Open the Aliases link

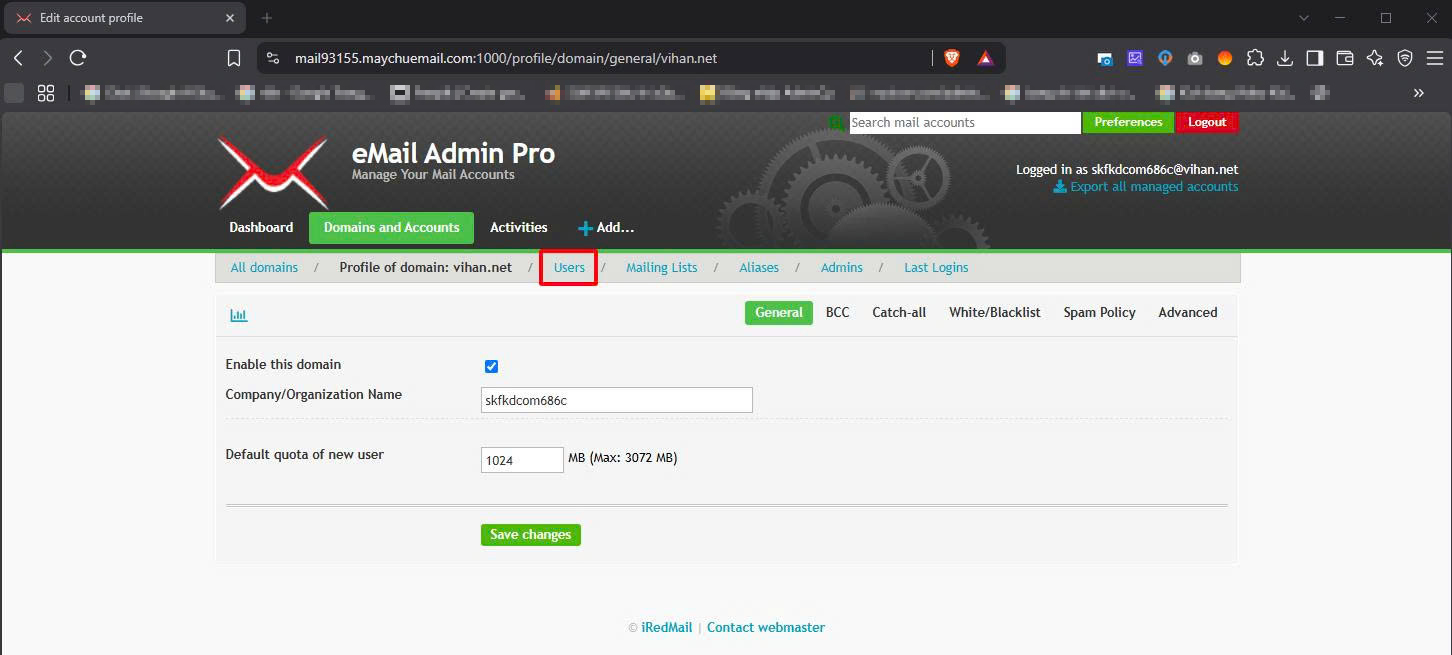tap(759, 268)
